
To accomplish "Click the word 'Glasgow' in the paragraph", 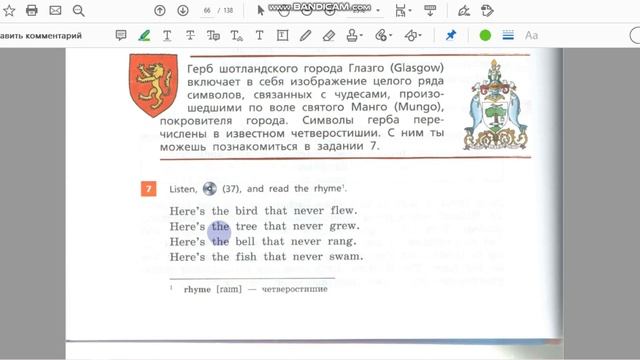I will click(417, 68).
